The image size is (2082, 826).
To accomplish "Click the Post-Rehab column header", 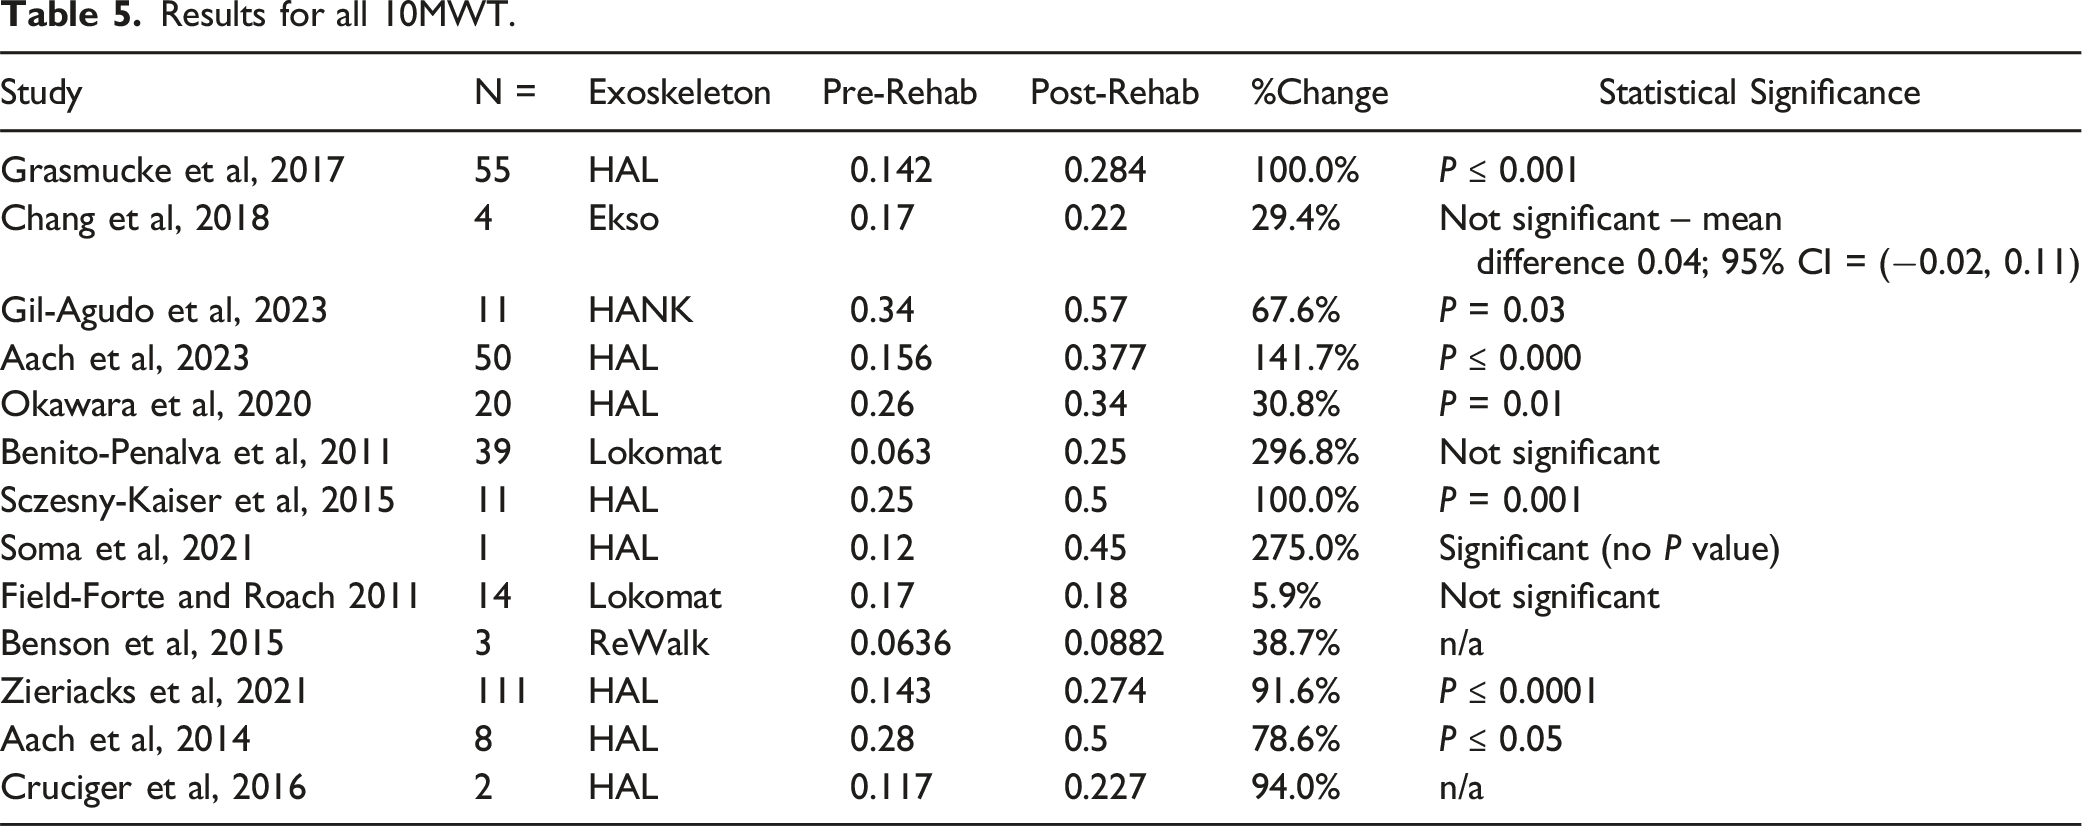I will pos(1114,93).
